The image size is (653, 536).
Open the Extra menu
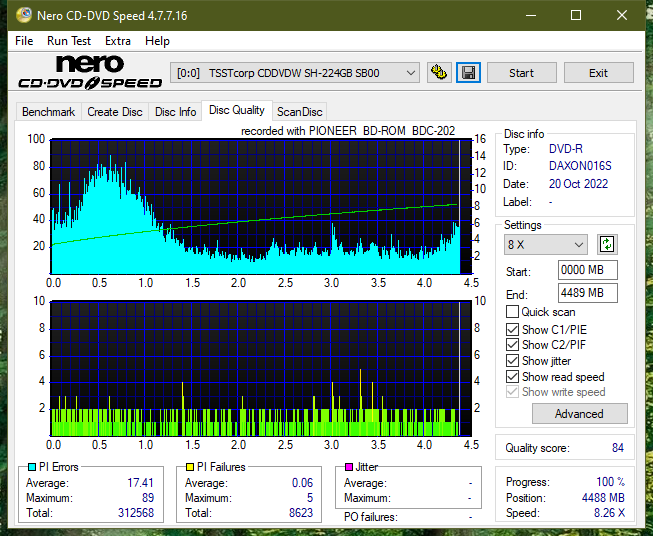pos(118,41)
